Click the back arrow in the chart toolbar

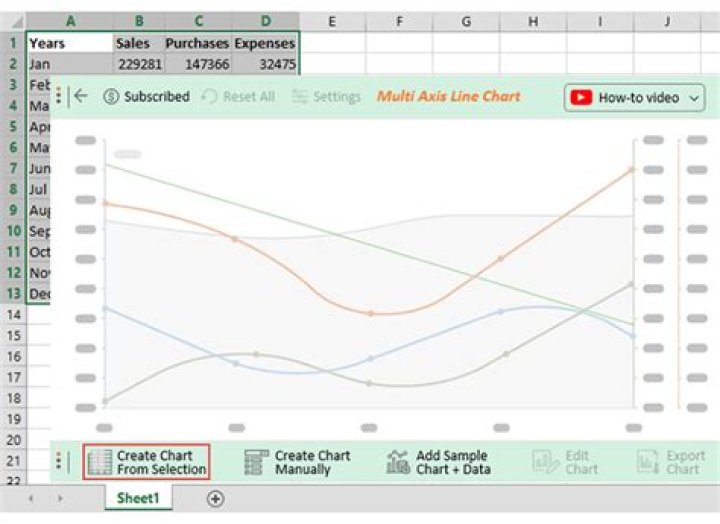[81, 96]
